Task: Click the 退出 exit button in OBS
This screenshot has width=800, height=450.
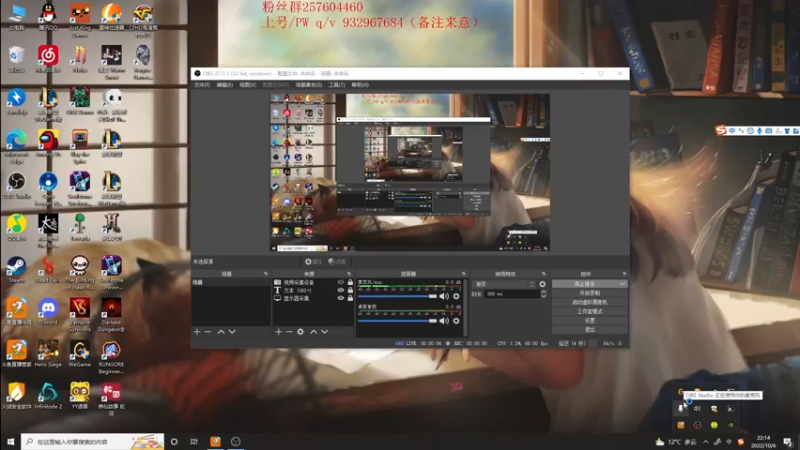Action: 590,330
